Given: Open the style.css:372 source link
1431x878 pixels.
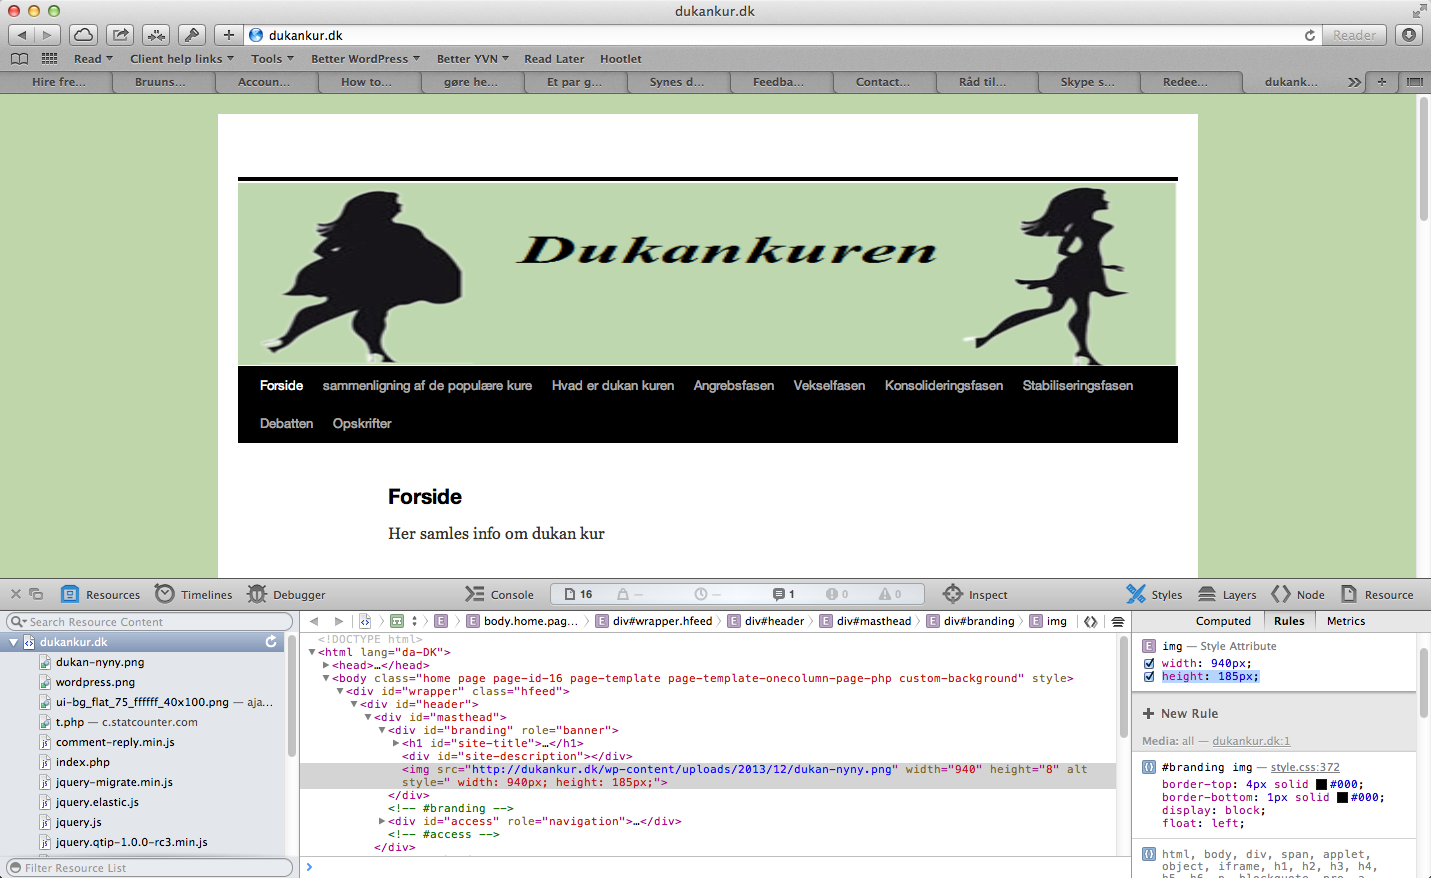Looking at the screenshot, I should tap(1304, 767).
